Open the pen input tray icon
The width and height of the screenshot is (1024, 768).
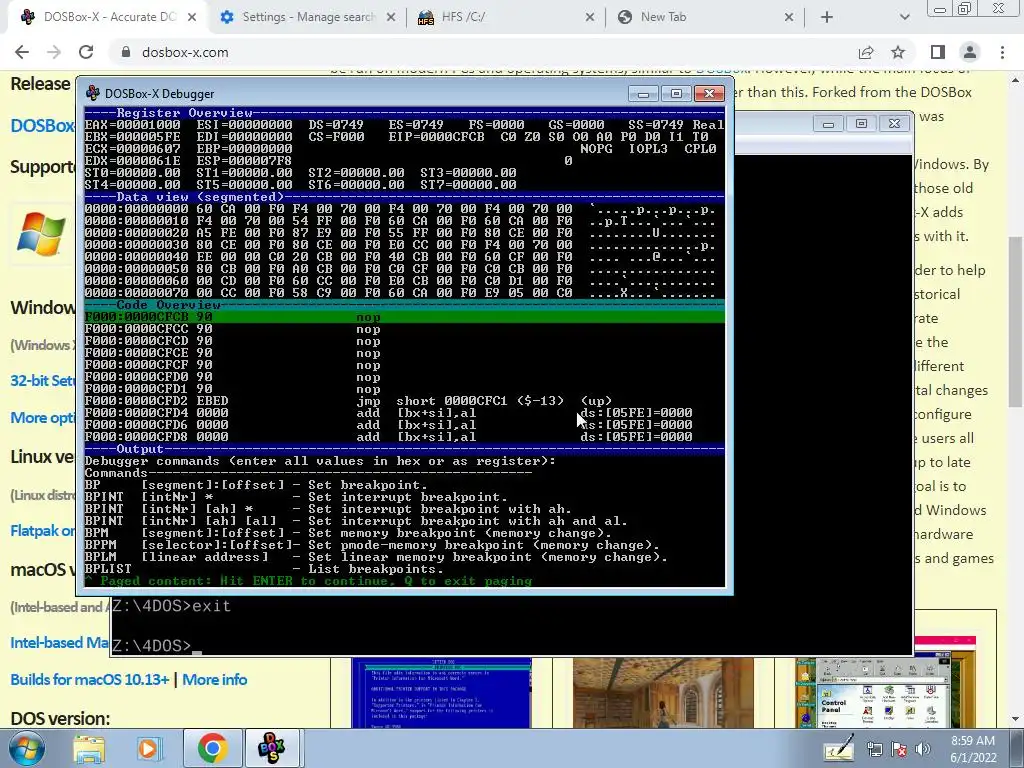tap(839, 748)
